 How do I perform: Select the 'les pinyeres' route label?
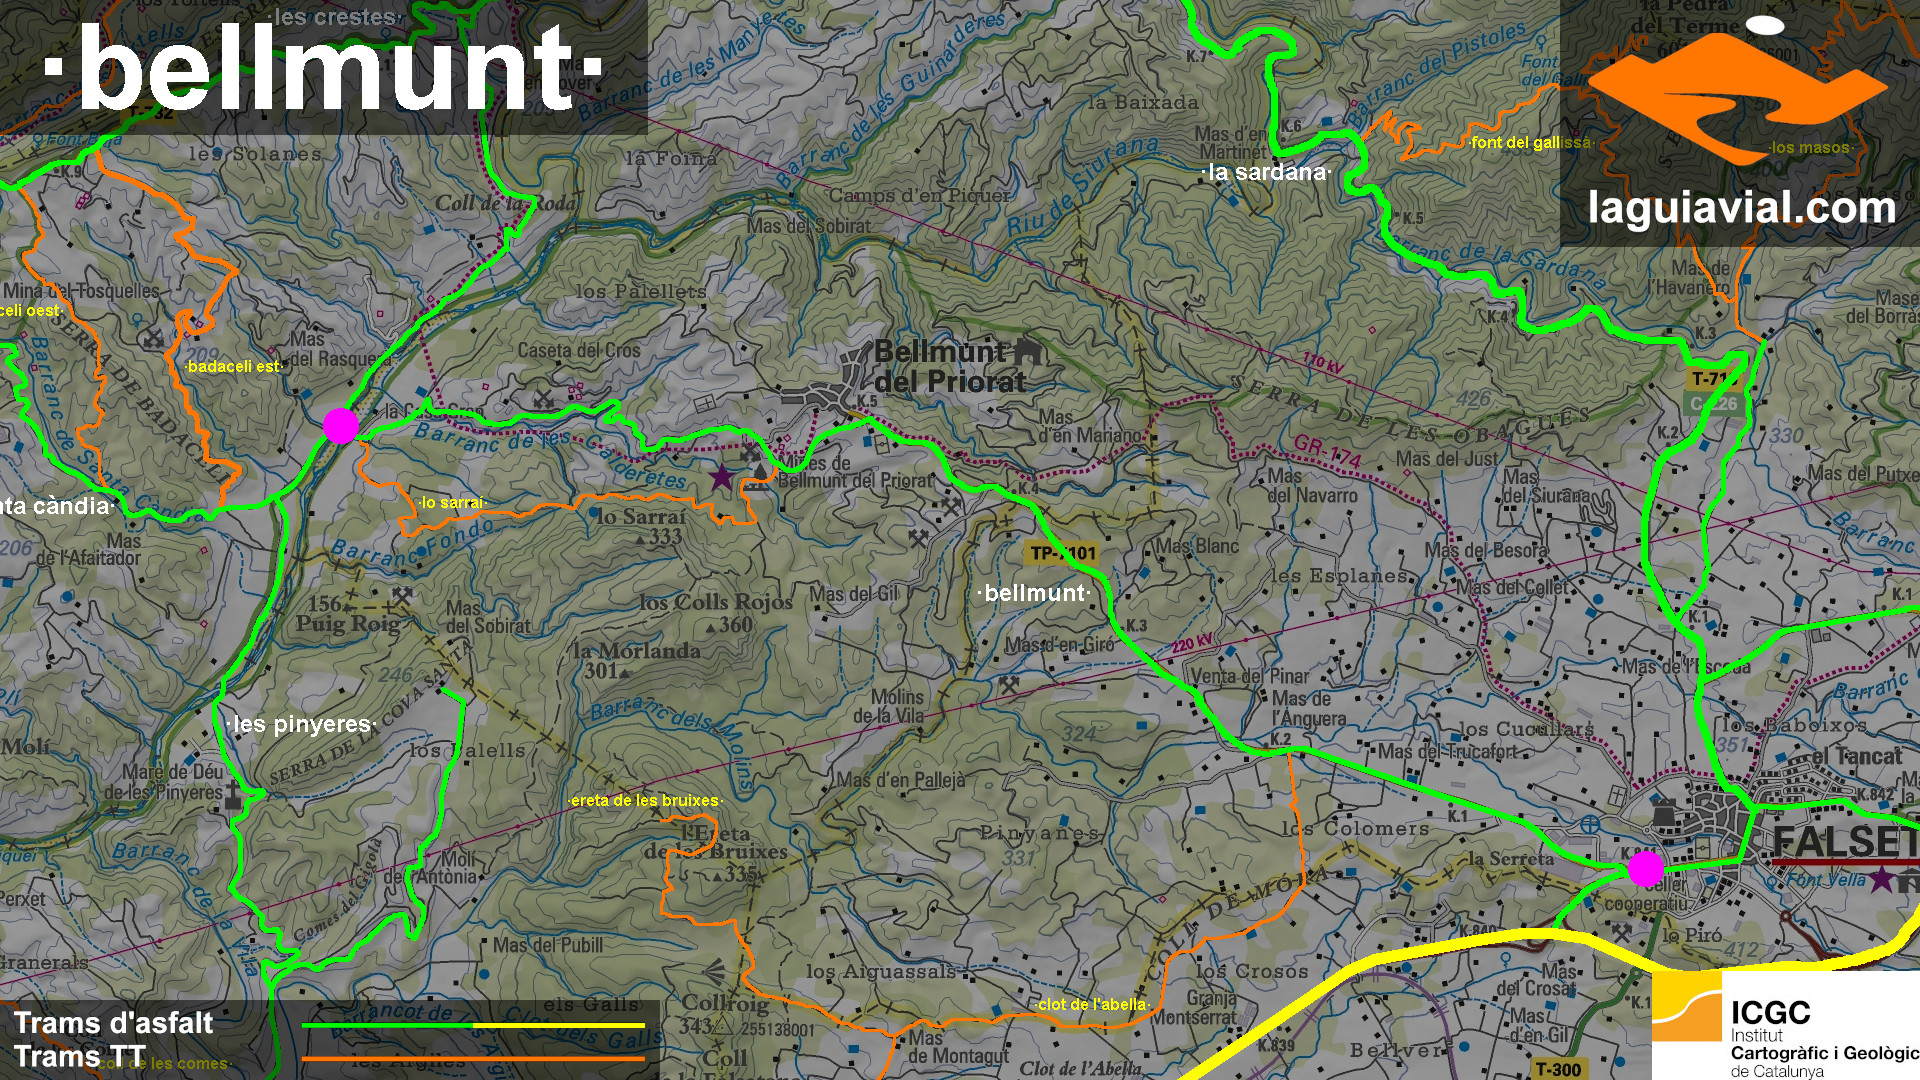pos(302,724)
